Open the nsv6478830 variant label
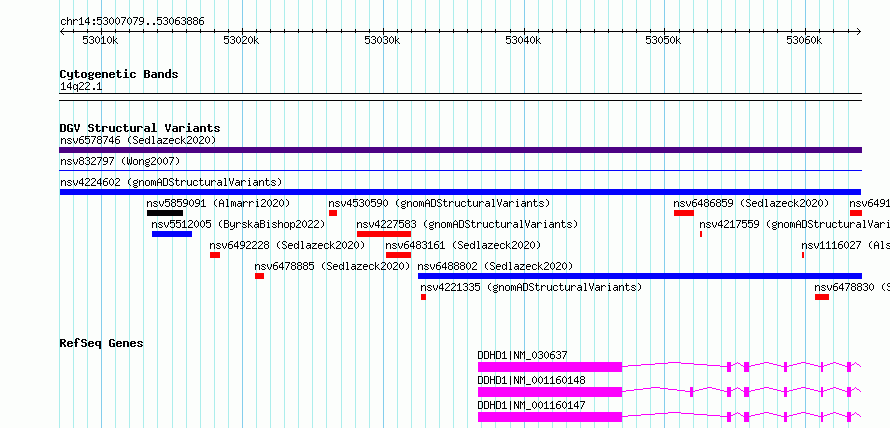 pyautogui.click(x=852, y=287)
